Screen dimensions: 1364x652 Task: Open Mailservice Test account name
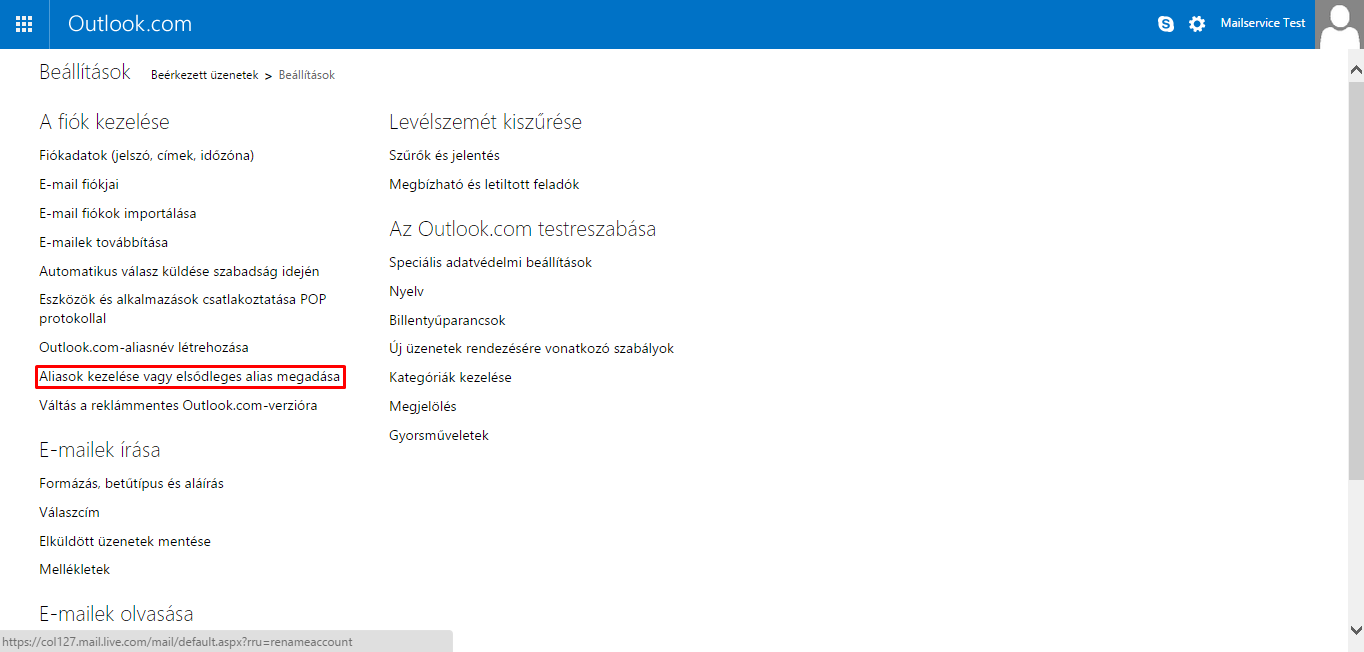coord(1263,23)
